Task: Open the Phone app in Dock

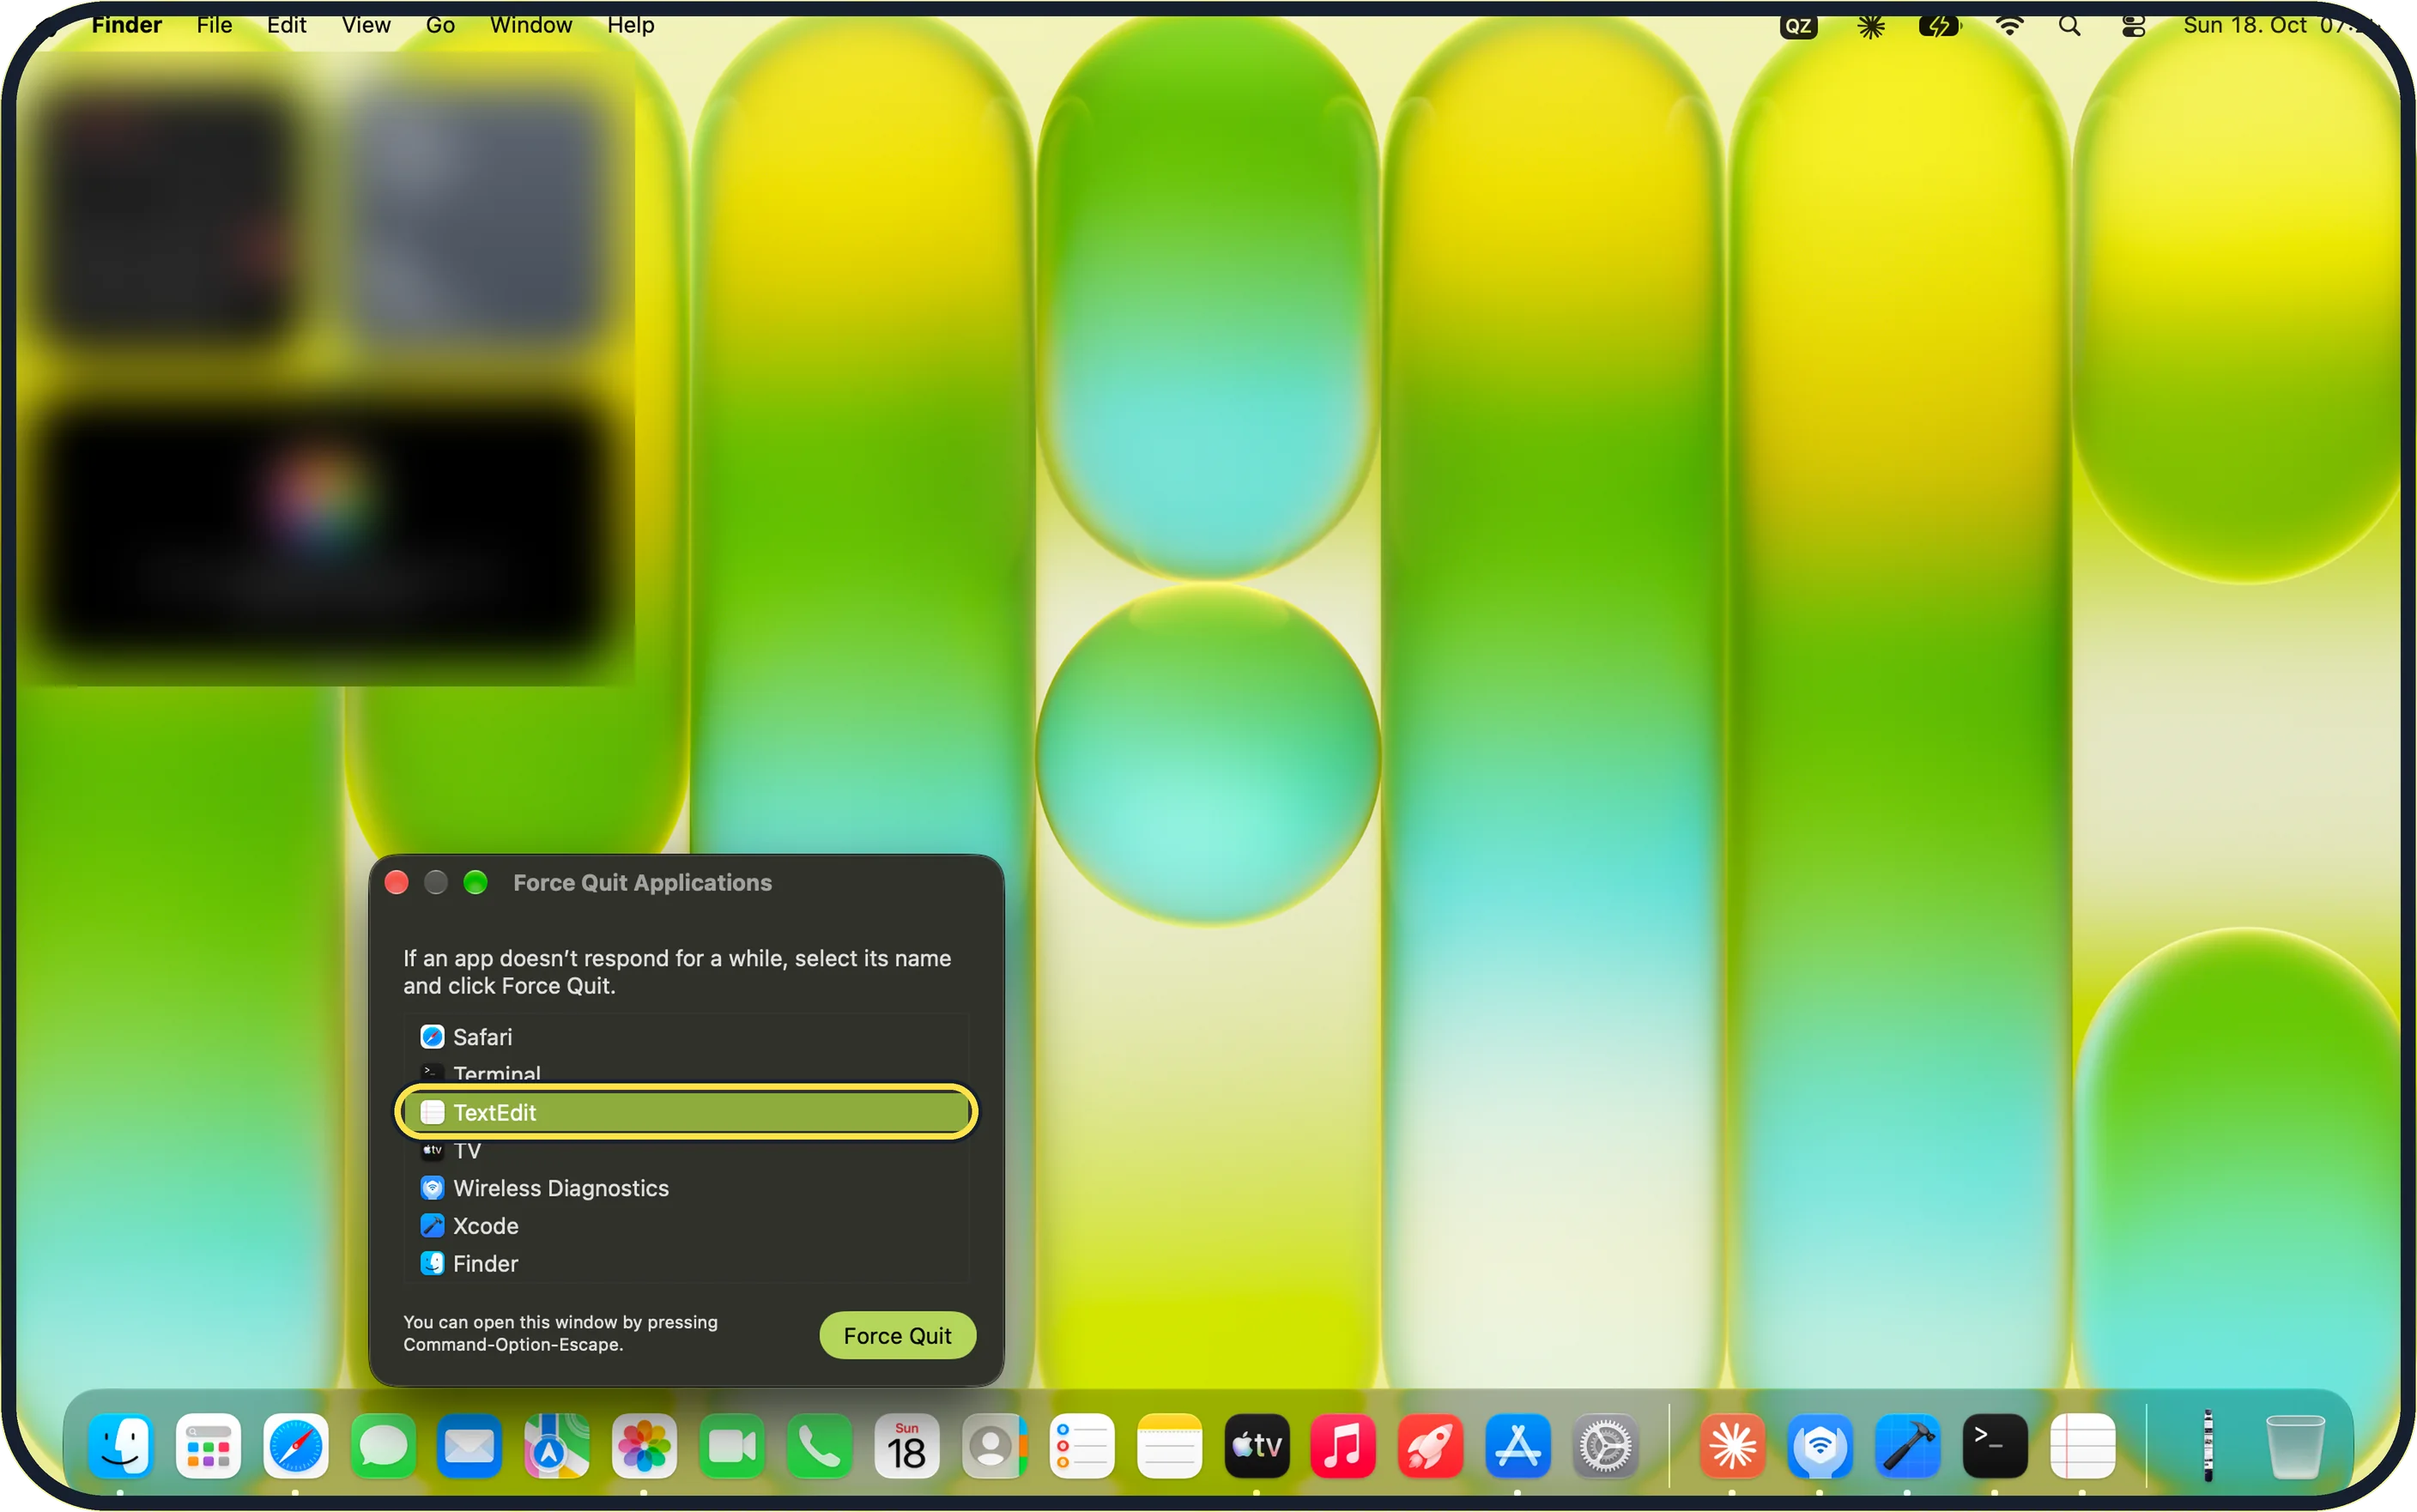Action: coord(819,1445)
